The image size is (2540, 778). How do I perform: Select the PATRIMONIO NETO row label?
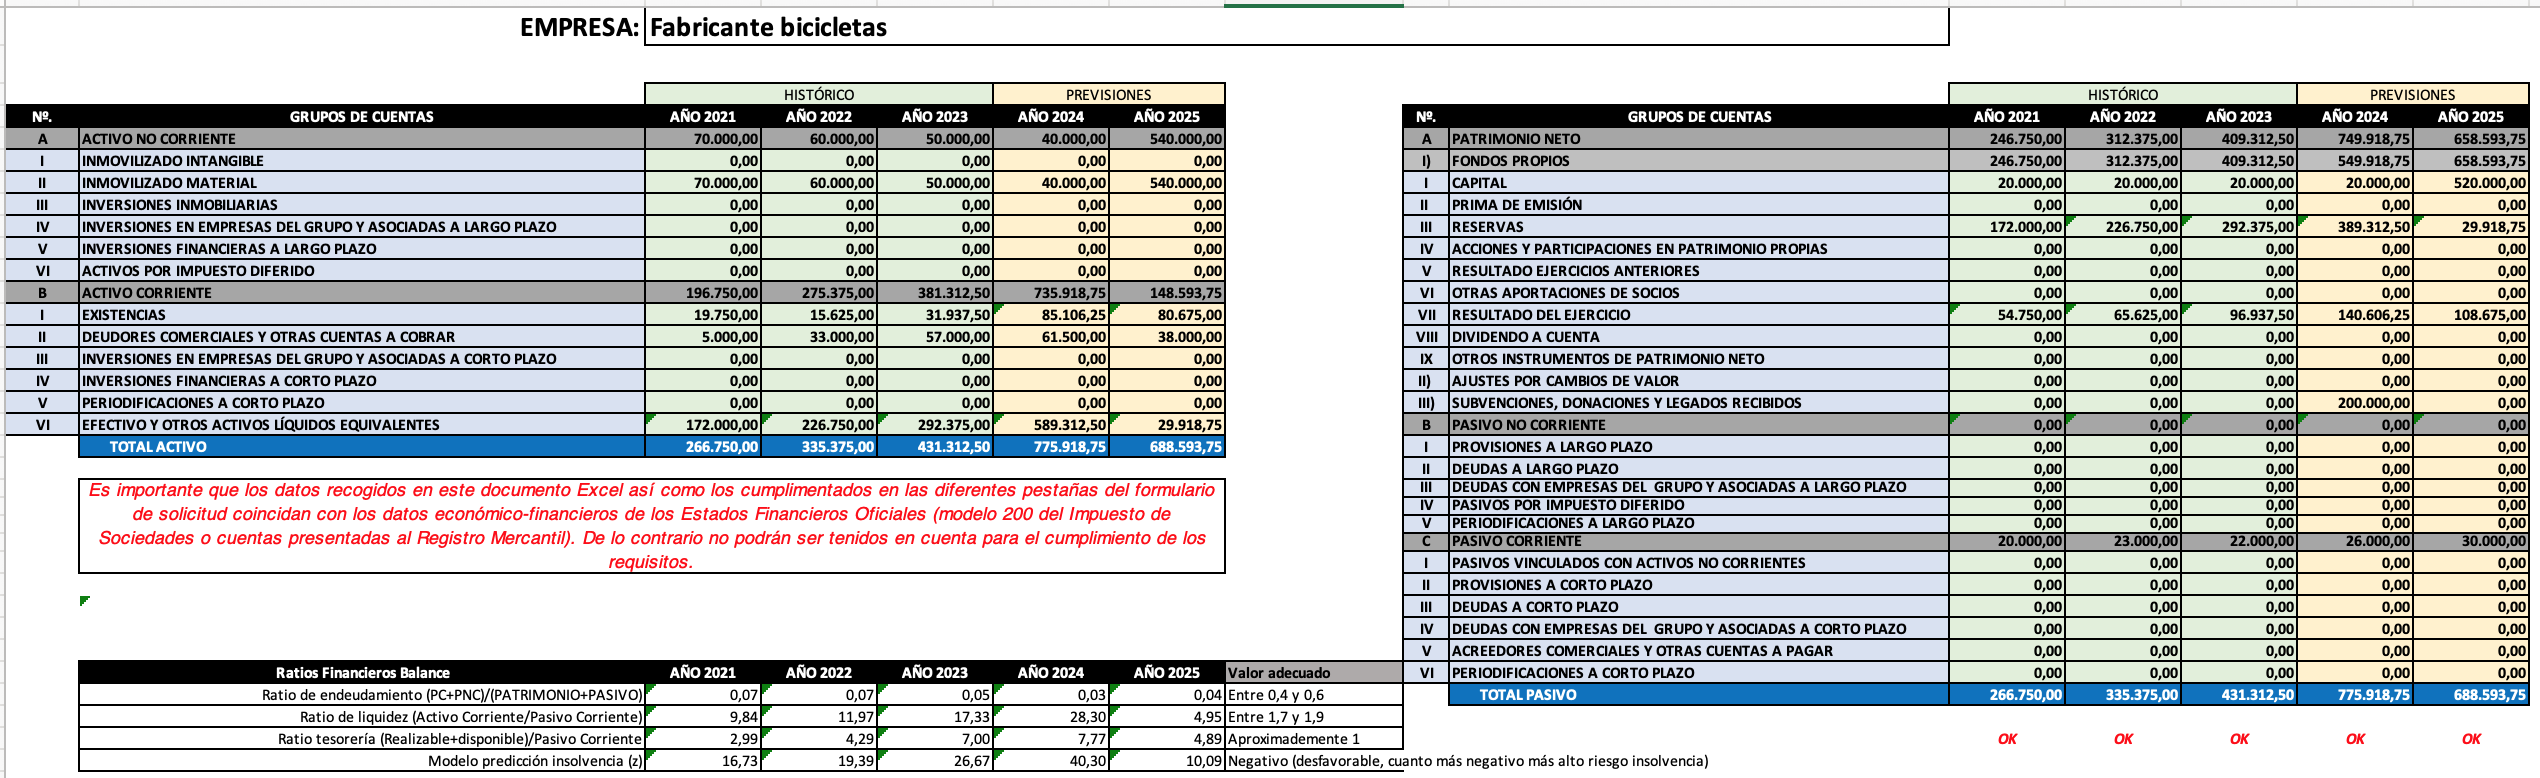1698,139
